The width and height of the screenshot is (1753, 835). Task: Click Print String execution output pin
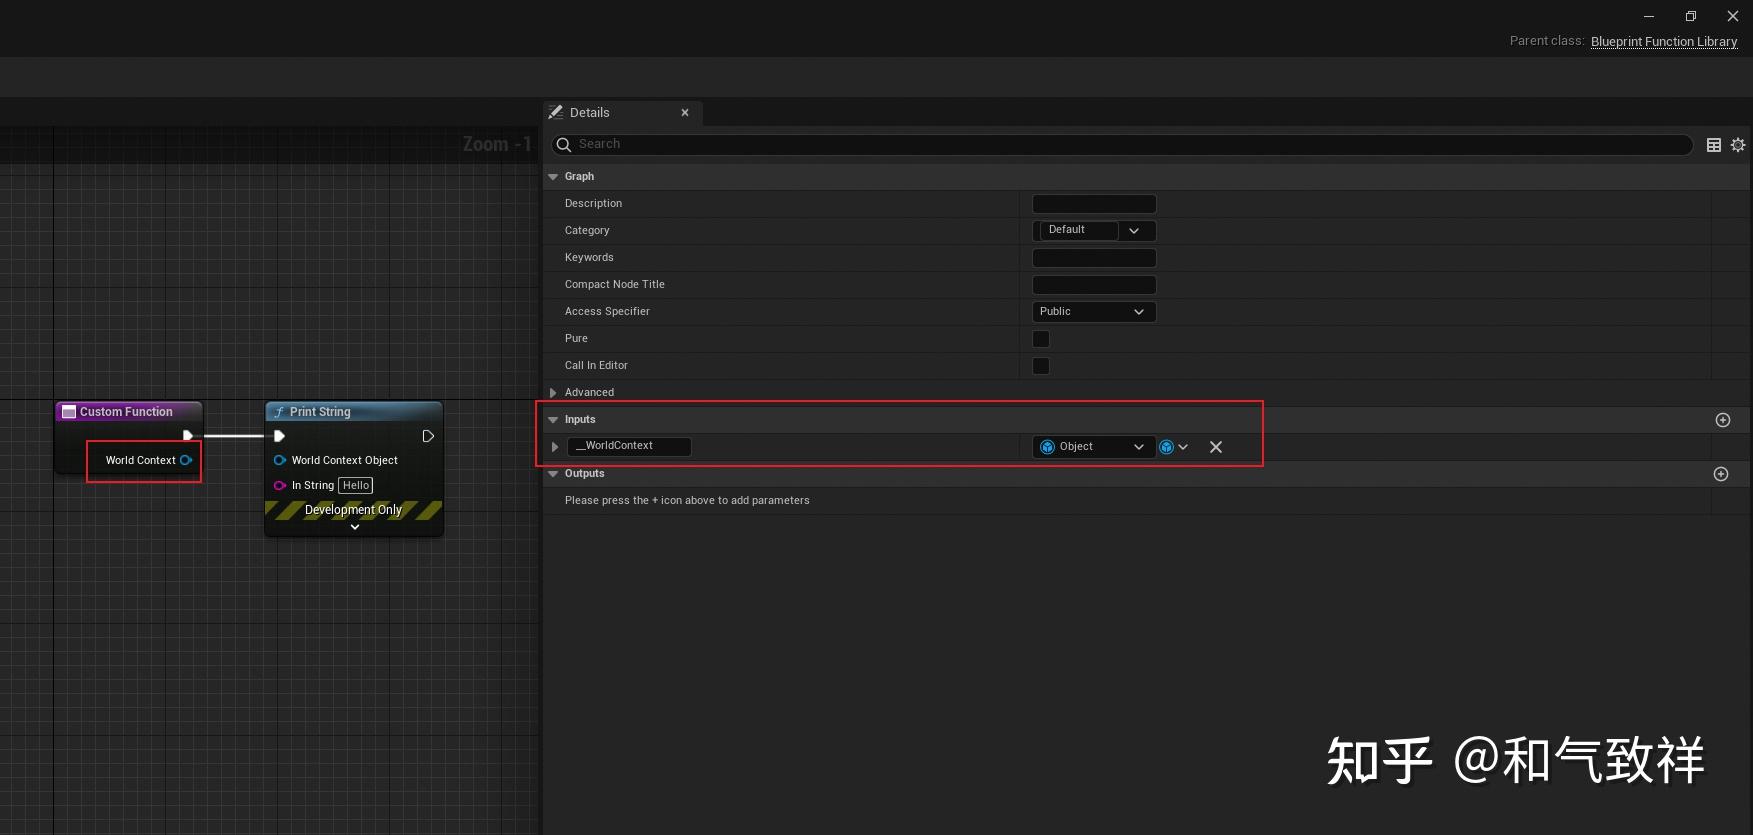tap(428, 436)
